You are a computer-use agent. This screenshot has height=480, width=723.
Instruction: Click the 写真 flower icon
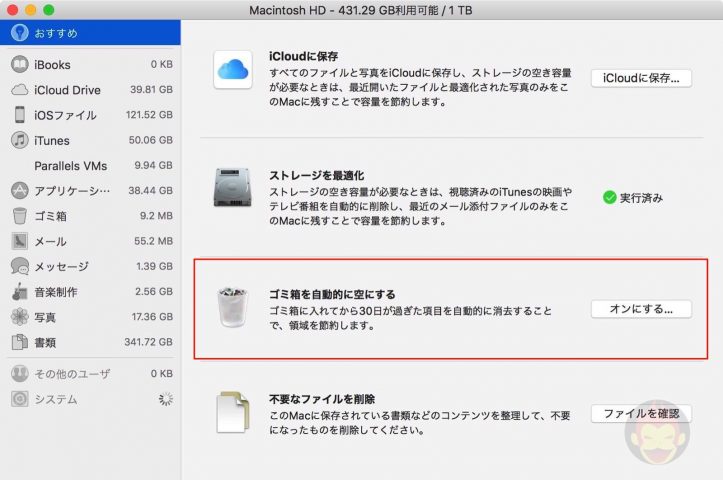pyautogui.click(x=19, y=316)
